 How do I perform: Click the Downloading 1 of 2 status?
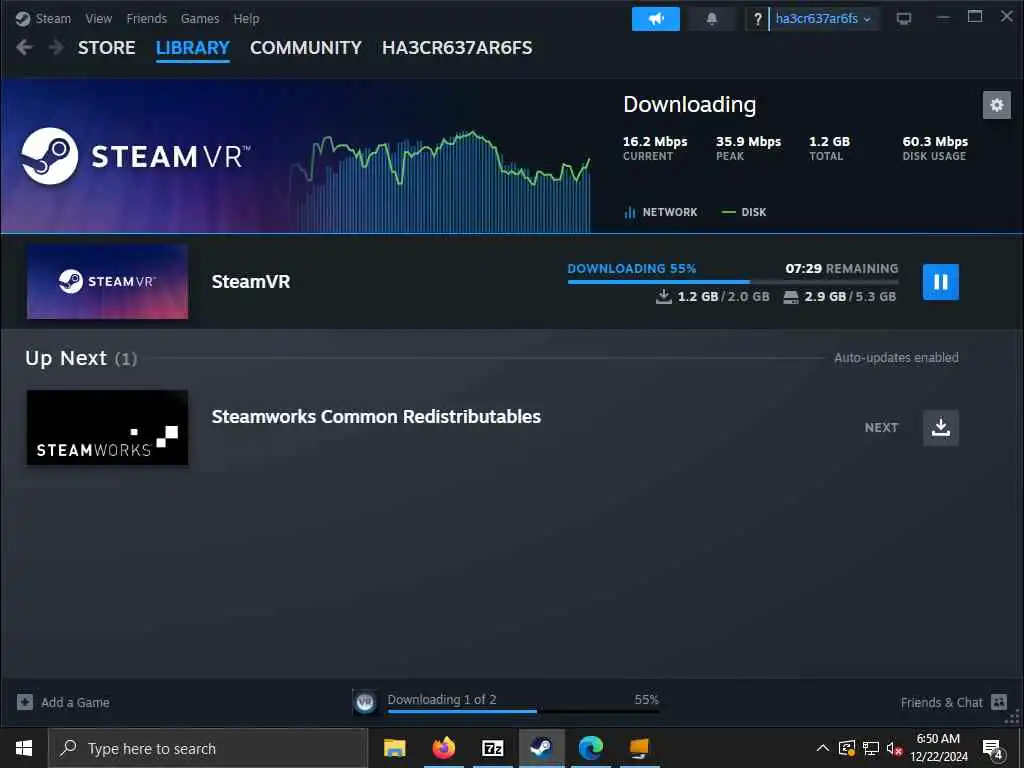click(x=442, y=699)
